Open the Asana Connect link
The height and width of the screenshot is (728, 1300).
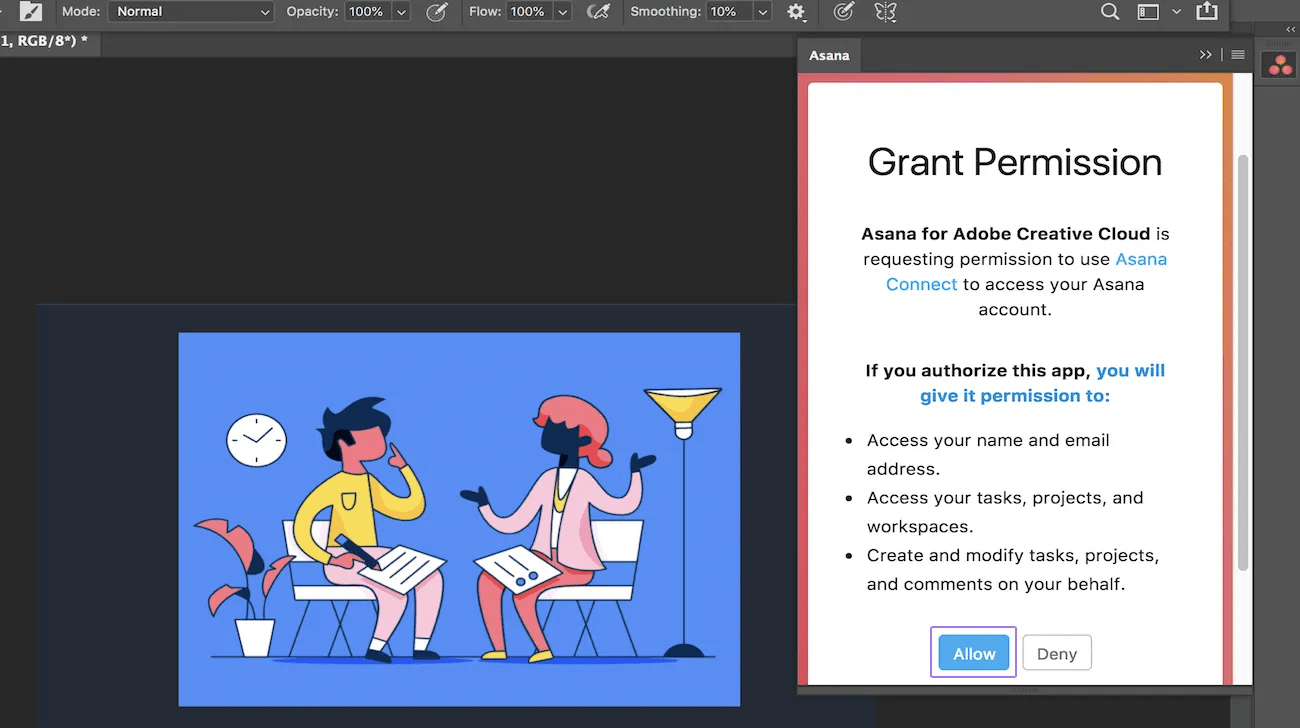(x=1141, y=259)
